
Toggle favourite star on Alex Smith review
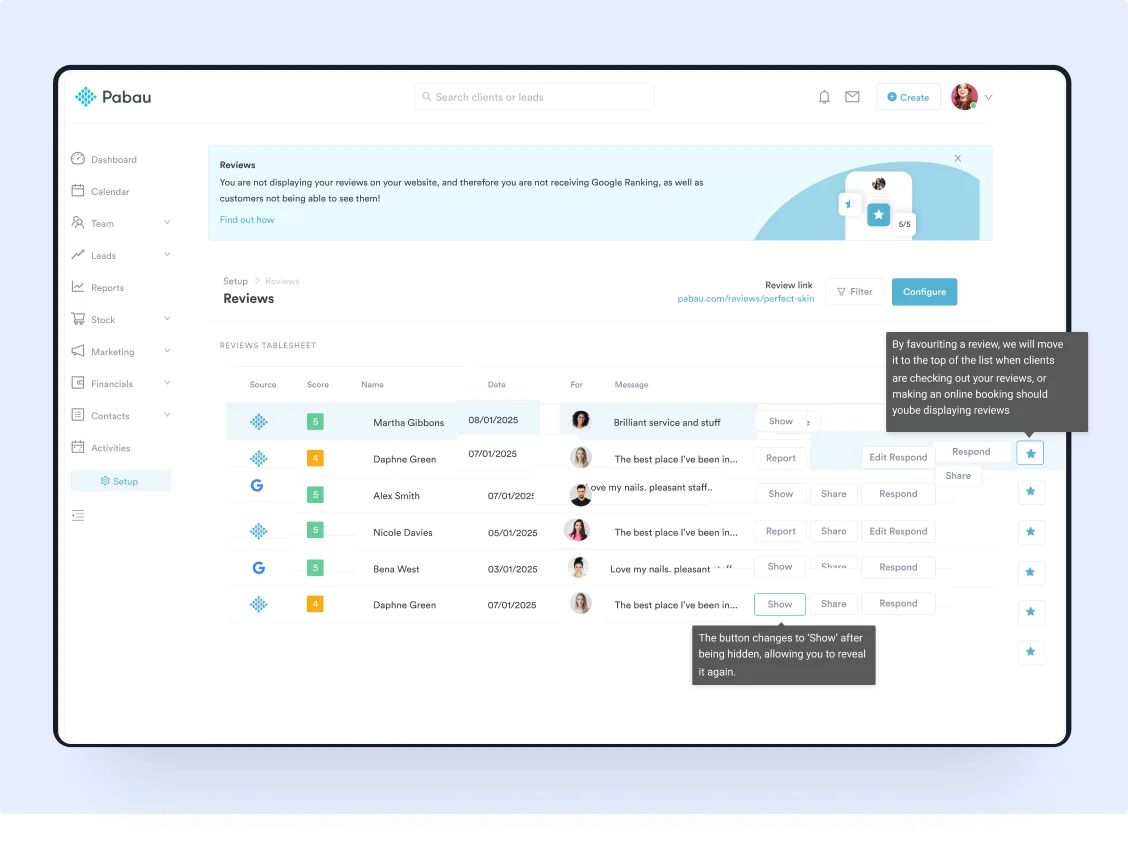click(x=1030, y=491)
